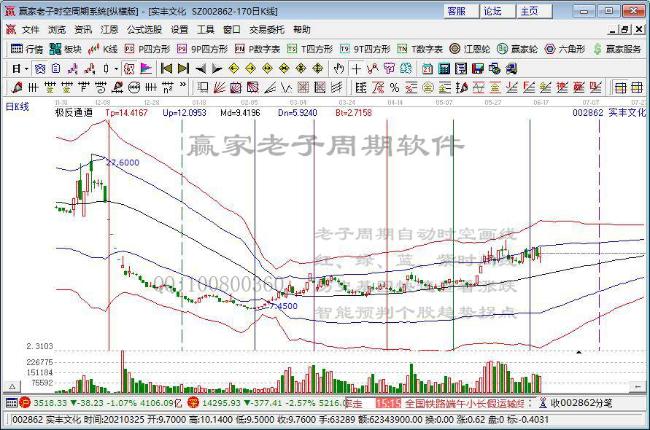Click the 收002862分笔 status entry
The width and height of the screenshot is (650, 430).
580,403
